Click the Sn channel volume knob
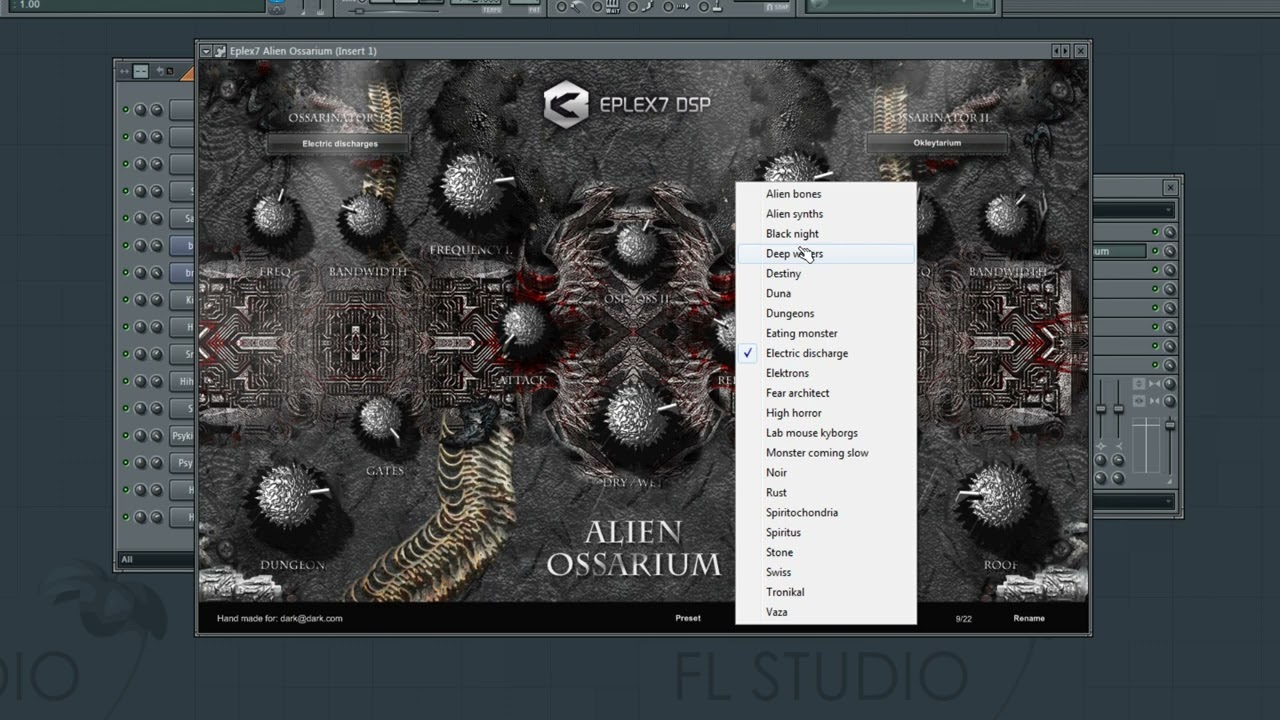 coord(156,354)
